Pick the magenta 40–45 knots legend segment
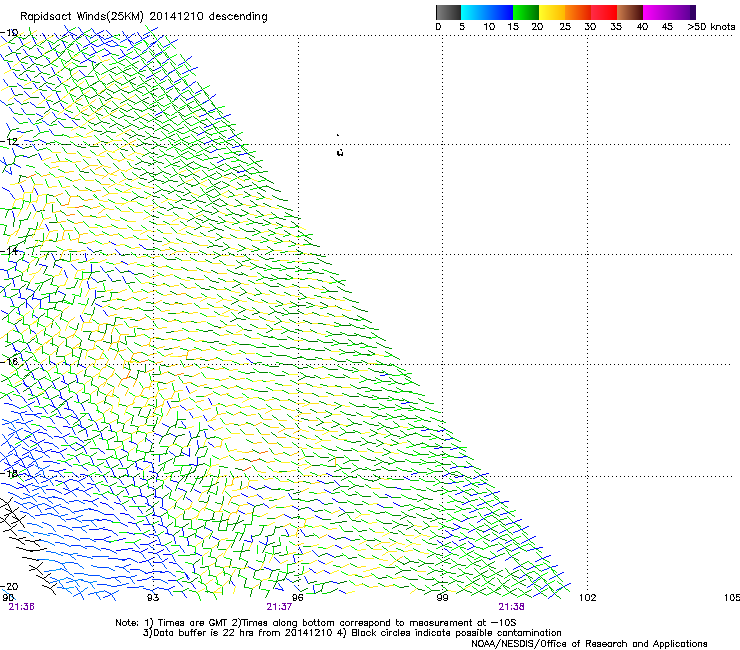740x650 pixels. 656,12
